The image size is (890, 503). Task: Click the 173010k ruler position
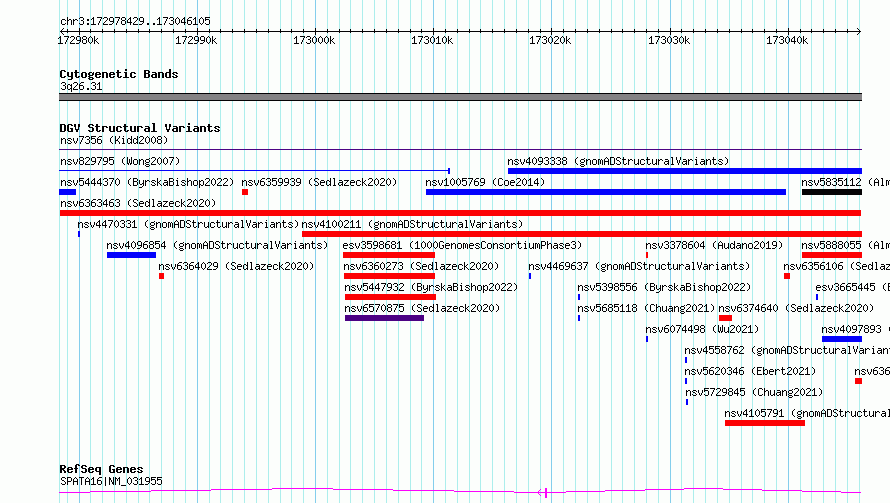click(x=433, y=40)
